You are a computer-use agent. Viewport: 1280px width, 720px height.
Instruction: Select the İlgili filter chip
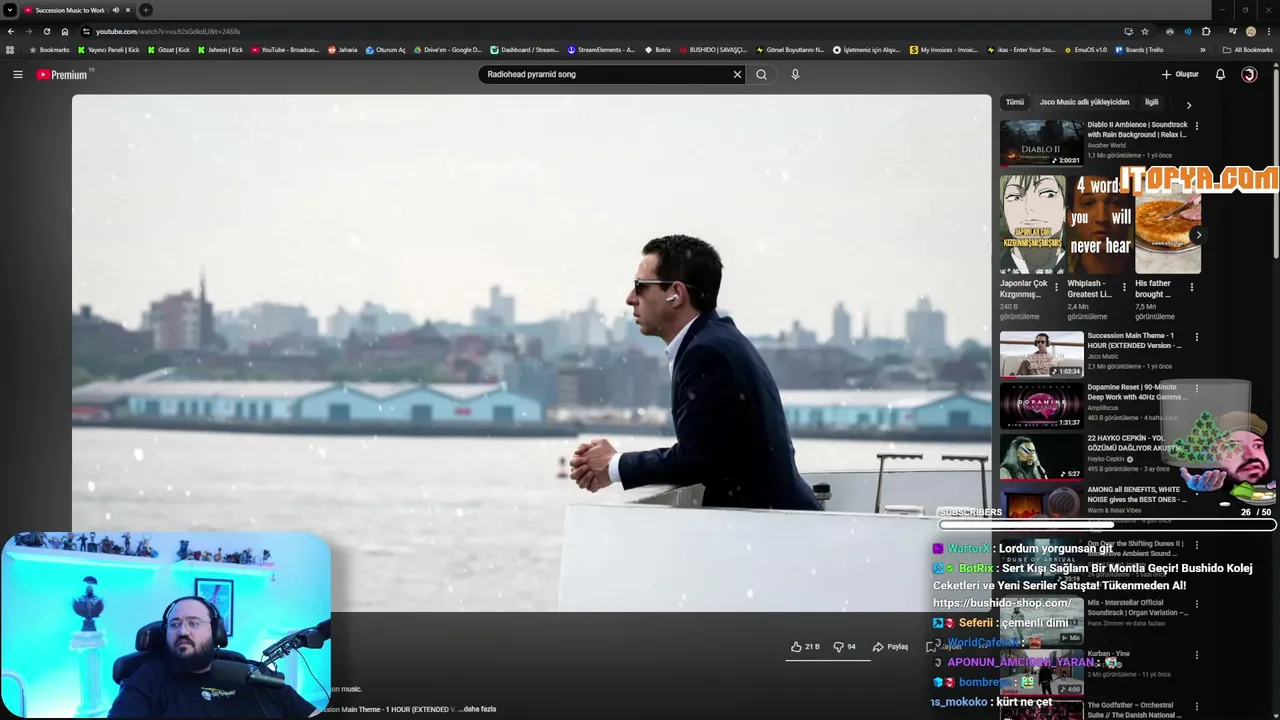click(x=1152, y=102)
